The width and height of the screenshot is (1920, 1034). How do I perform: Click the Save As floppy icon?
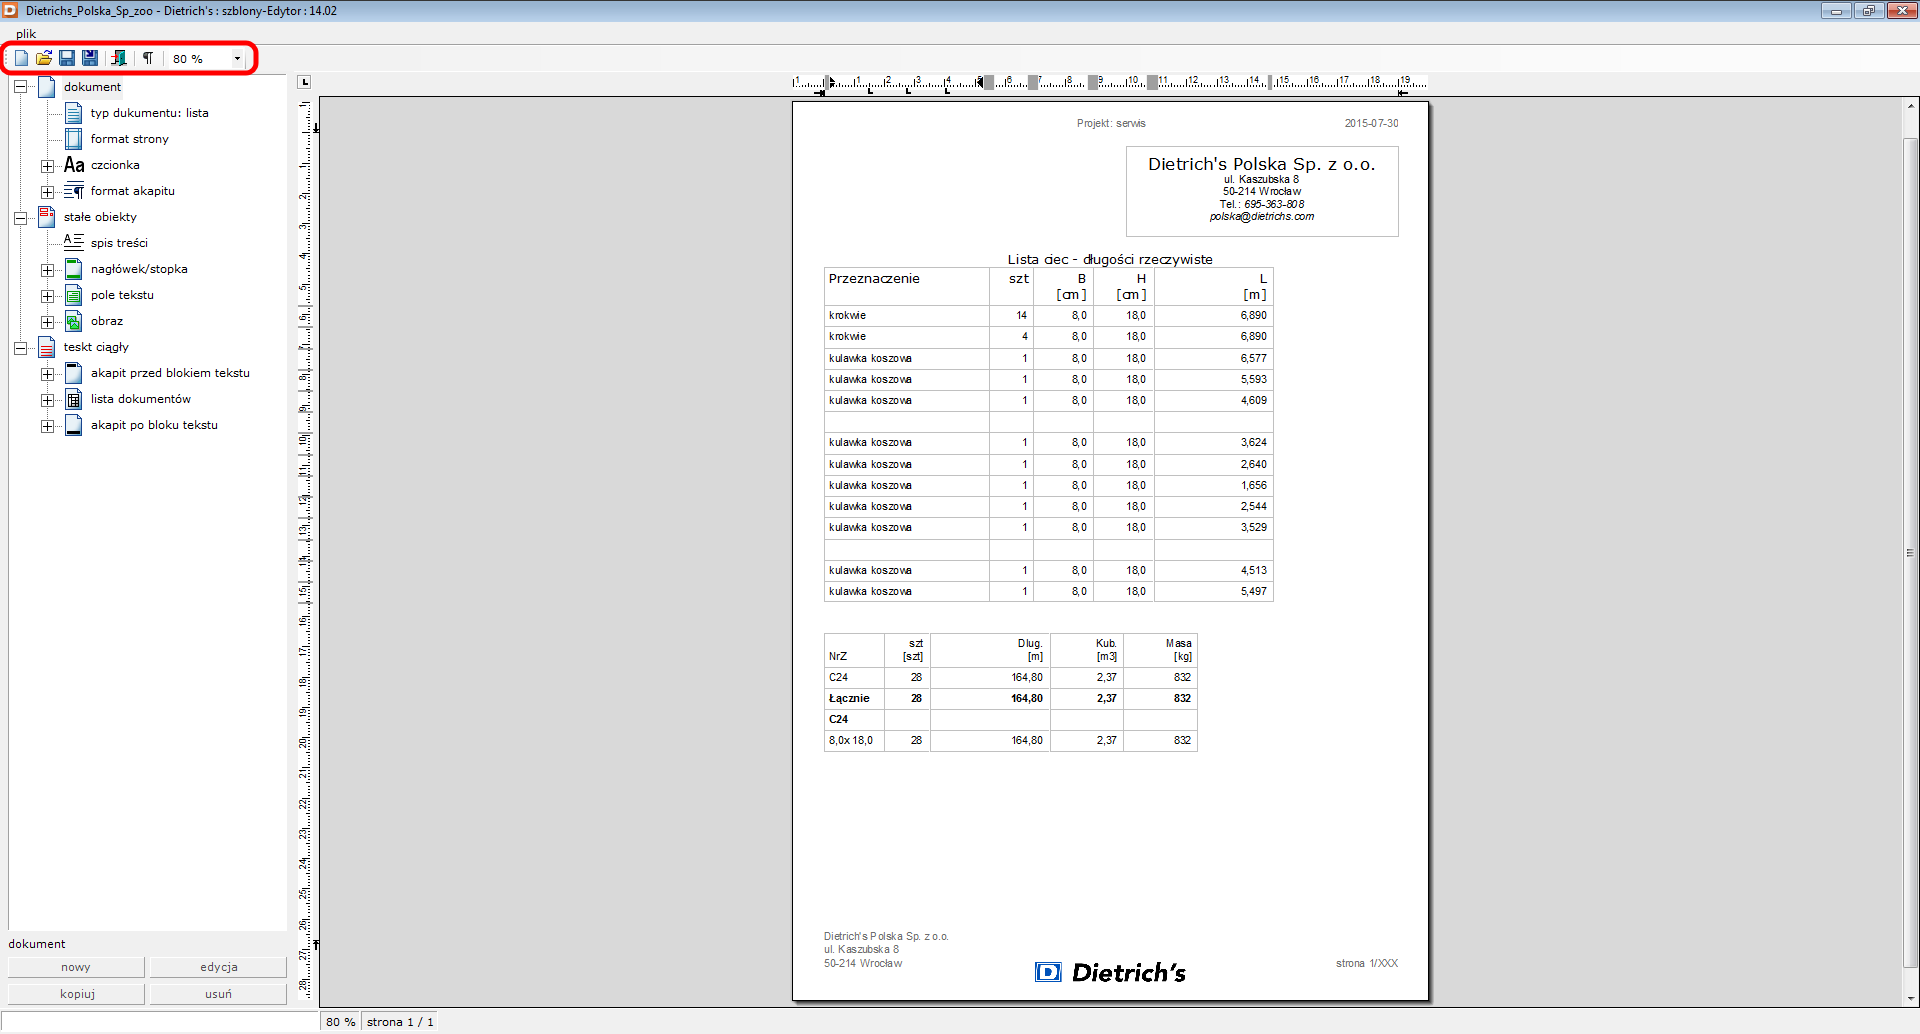click(90, 58)
